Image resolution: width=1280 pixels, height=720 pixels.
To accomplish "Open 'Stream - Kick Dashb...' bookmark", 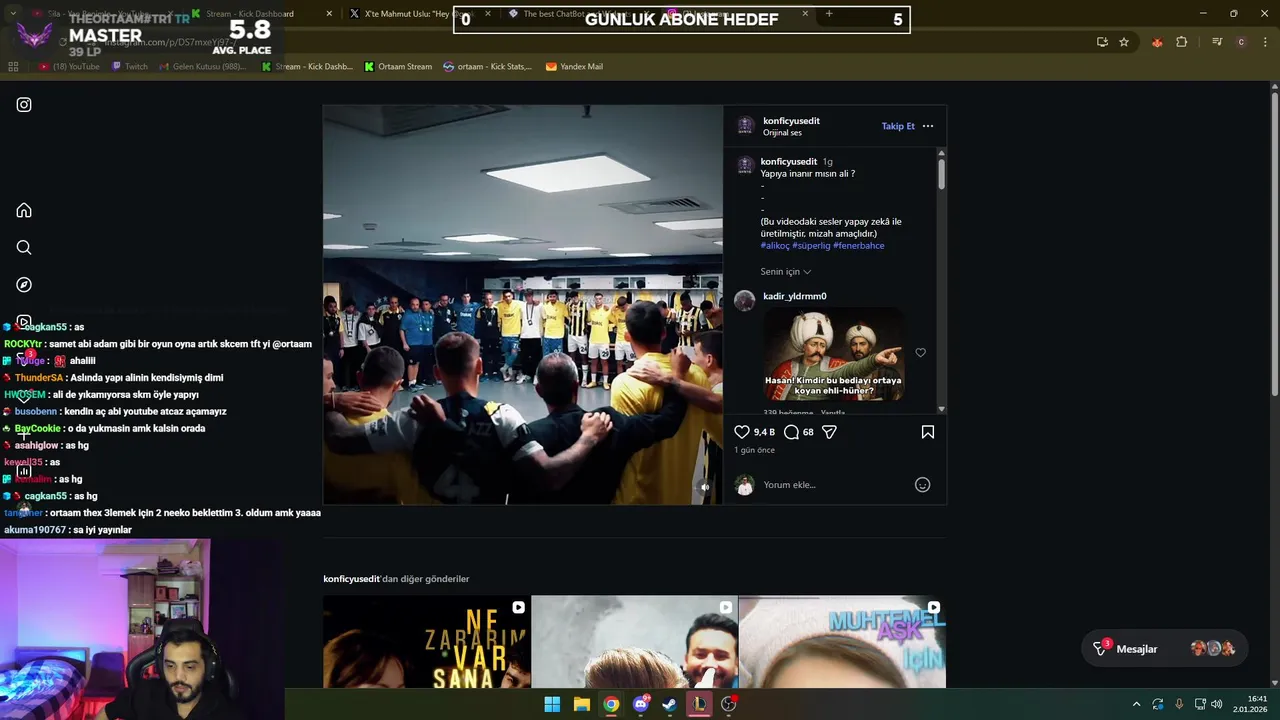I will 307,67.
